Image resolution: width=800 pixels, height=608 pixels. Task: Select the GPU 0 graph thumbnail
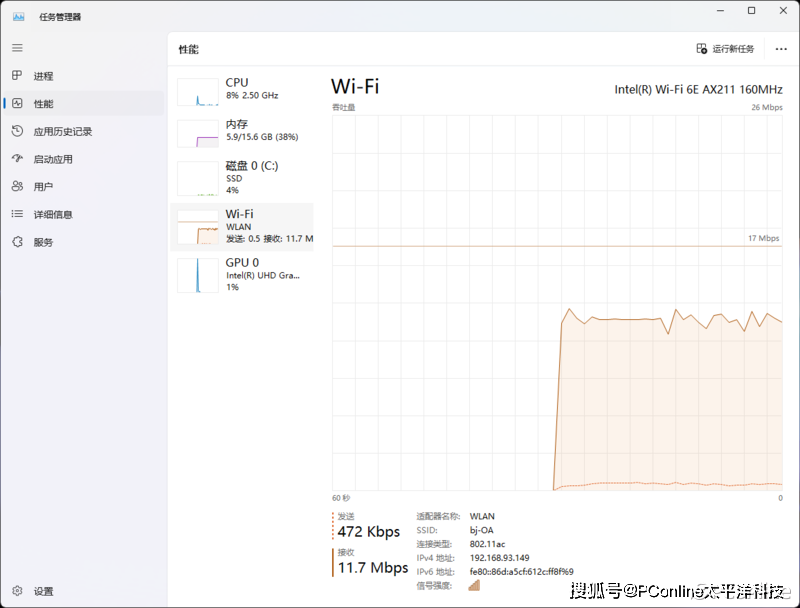tap(198, 275)
